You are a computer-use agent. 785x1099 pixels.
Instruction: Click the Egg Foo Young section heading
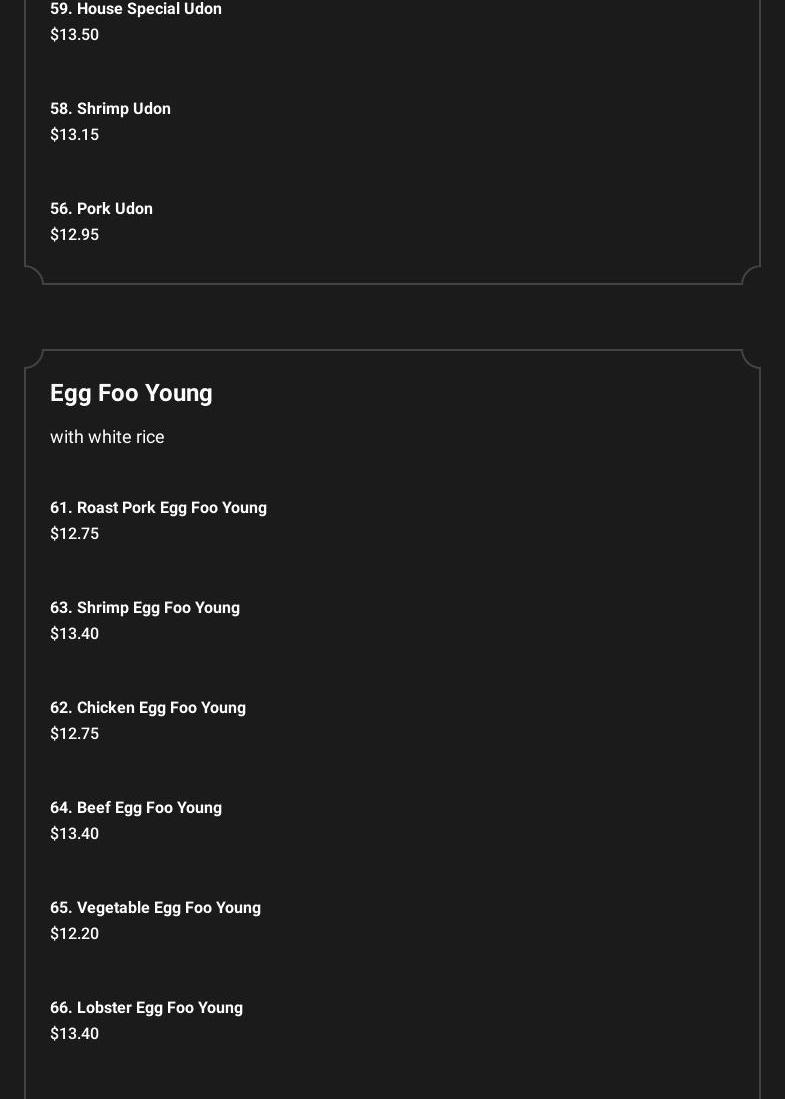coord(131,394)
